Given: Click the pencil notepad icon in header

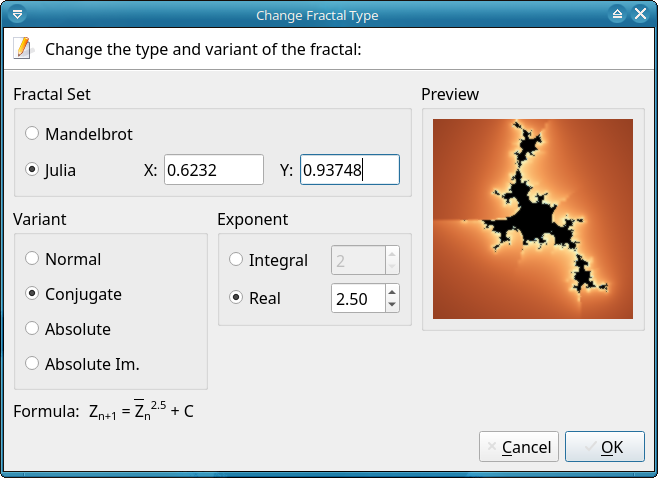Looking at the screenshot, I should (24, 48).
